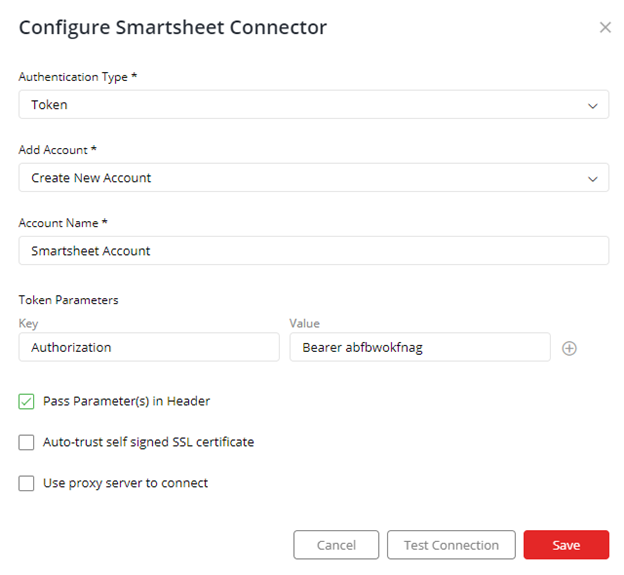Click the token Key field containing Authorization

149,347
